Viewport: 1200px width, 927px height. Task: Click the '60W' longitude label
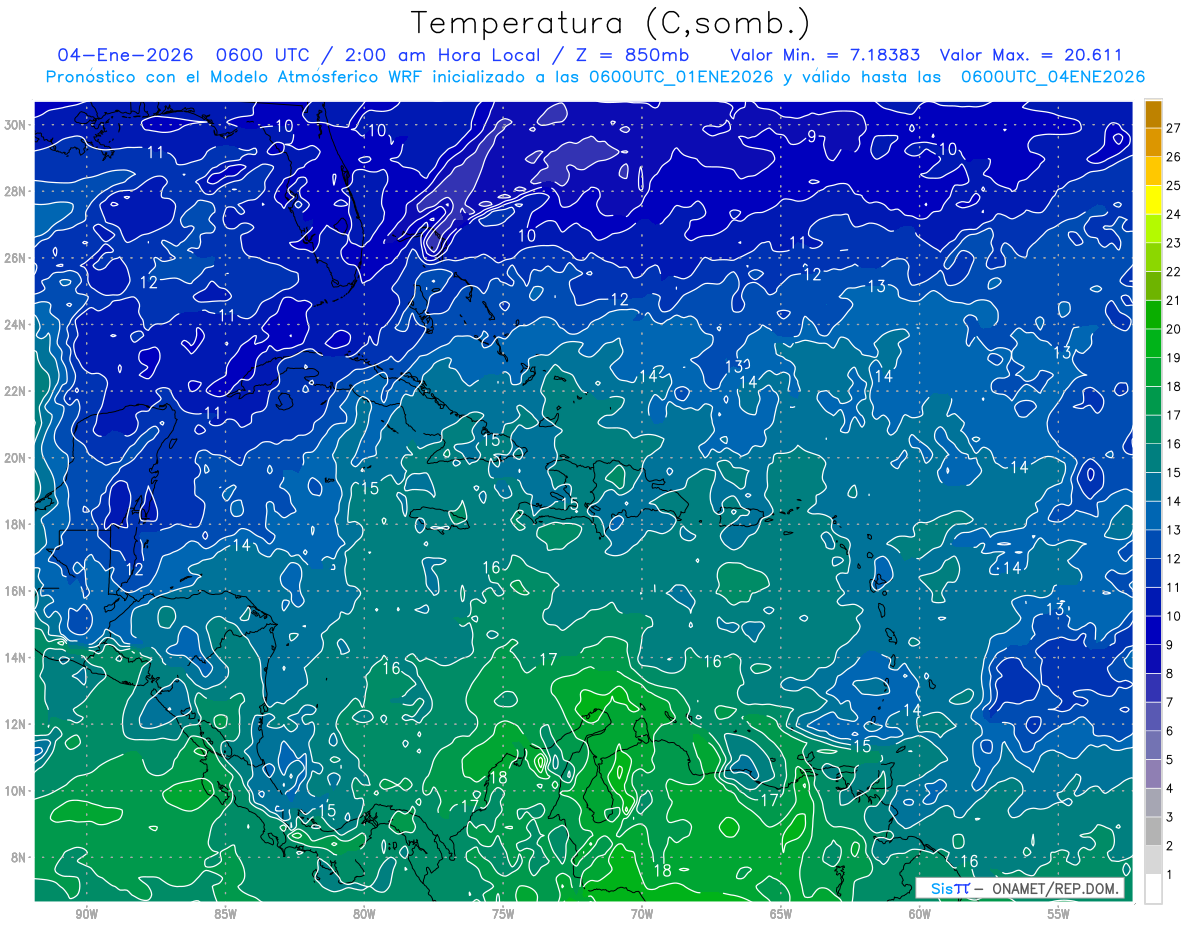click(920, 914)
